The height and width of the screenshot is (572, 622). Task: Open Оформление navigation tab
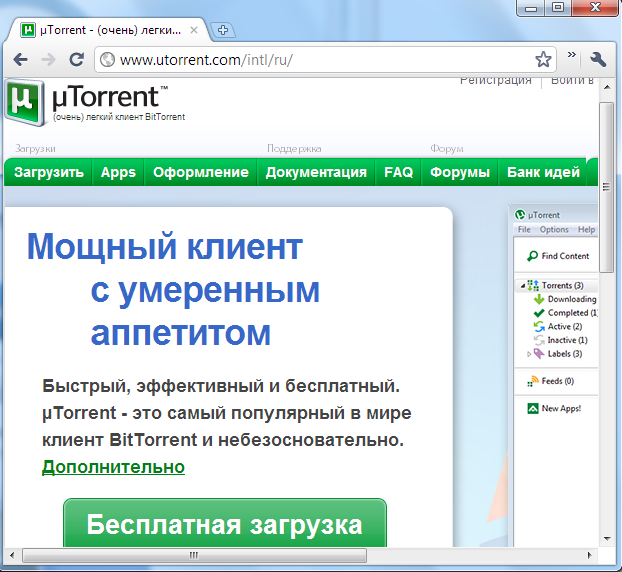pos(201,172)
